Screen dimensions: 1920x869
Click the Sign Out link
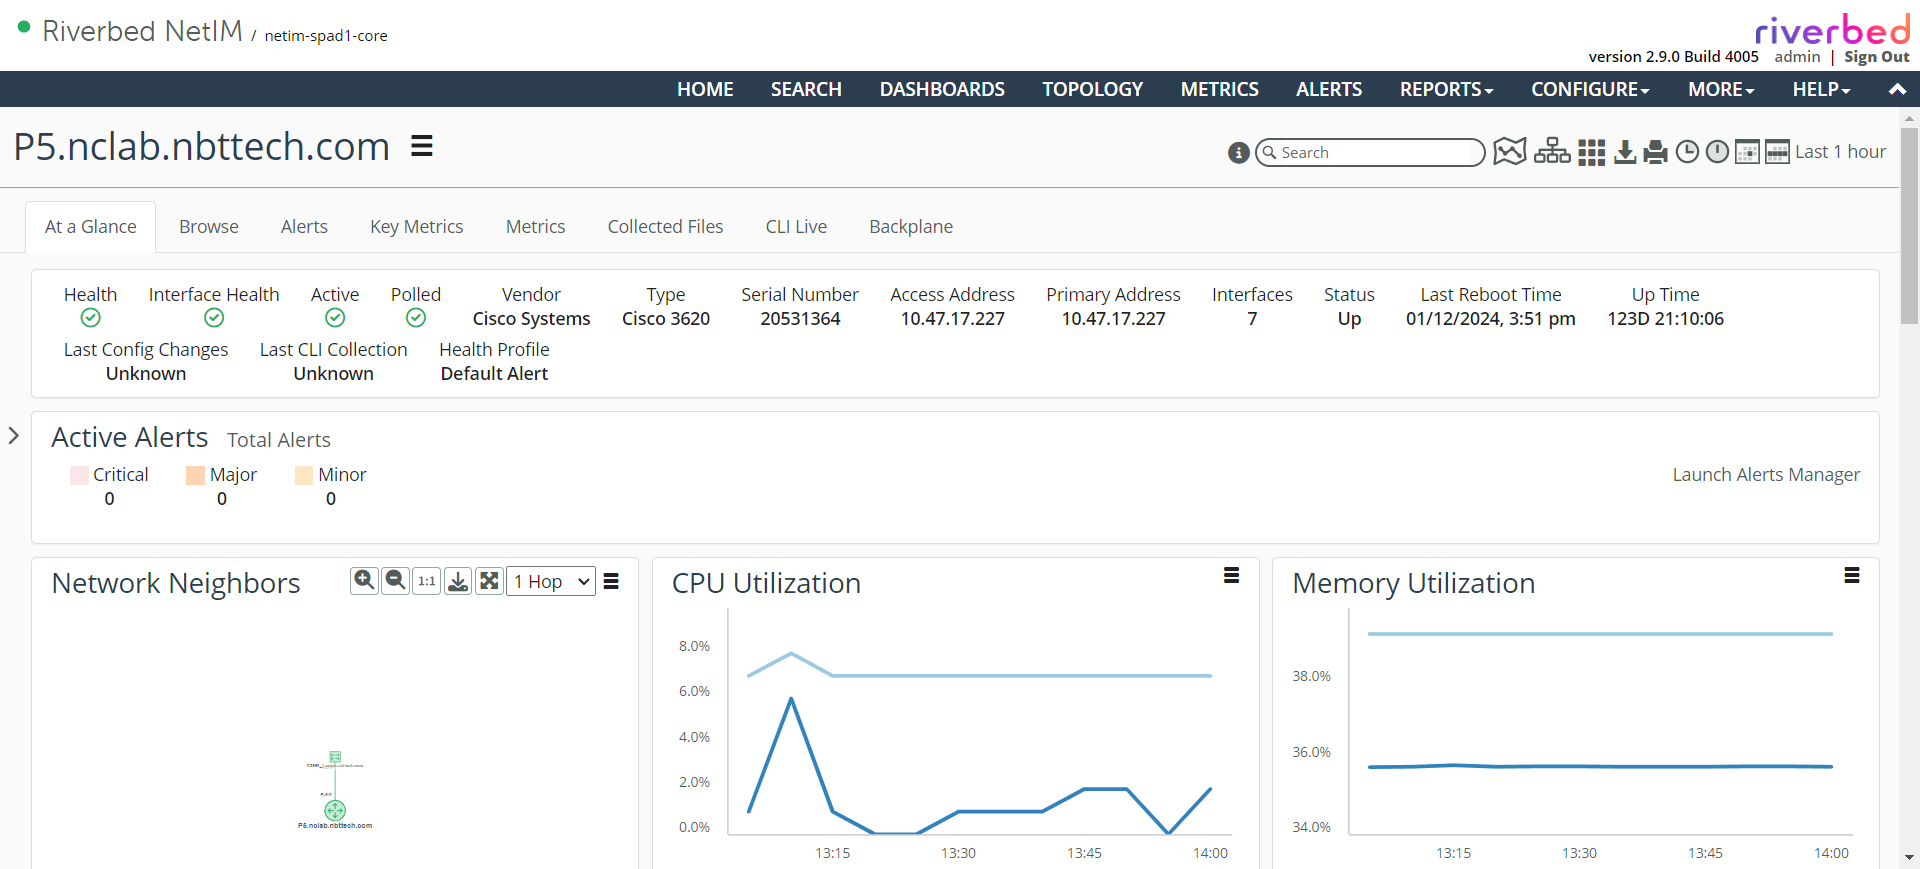pos(1876,57)
